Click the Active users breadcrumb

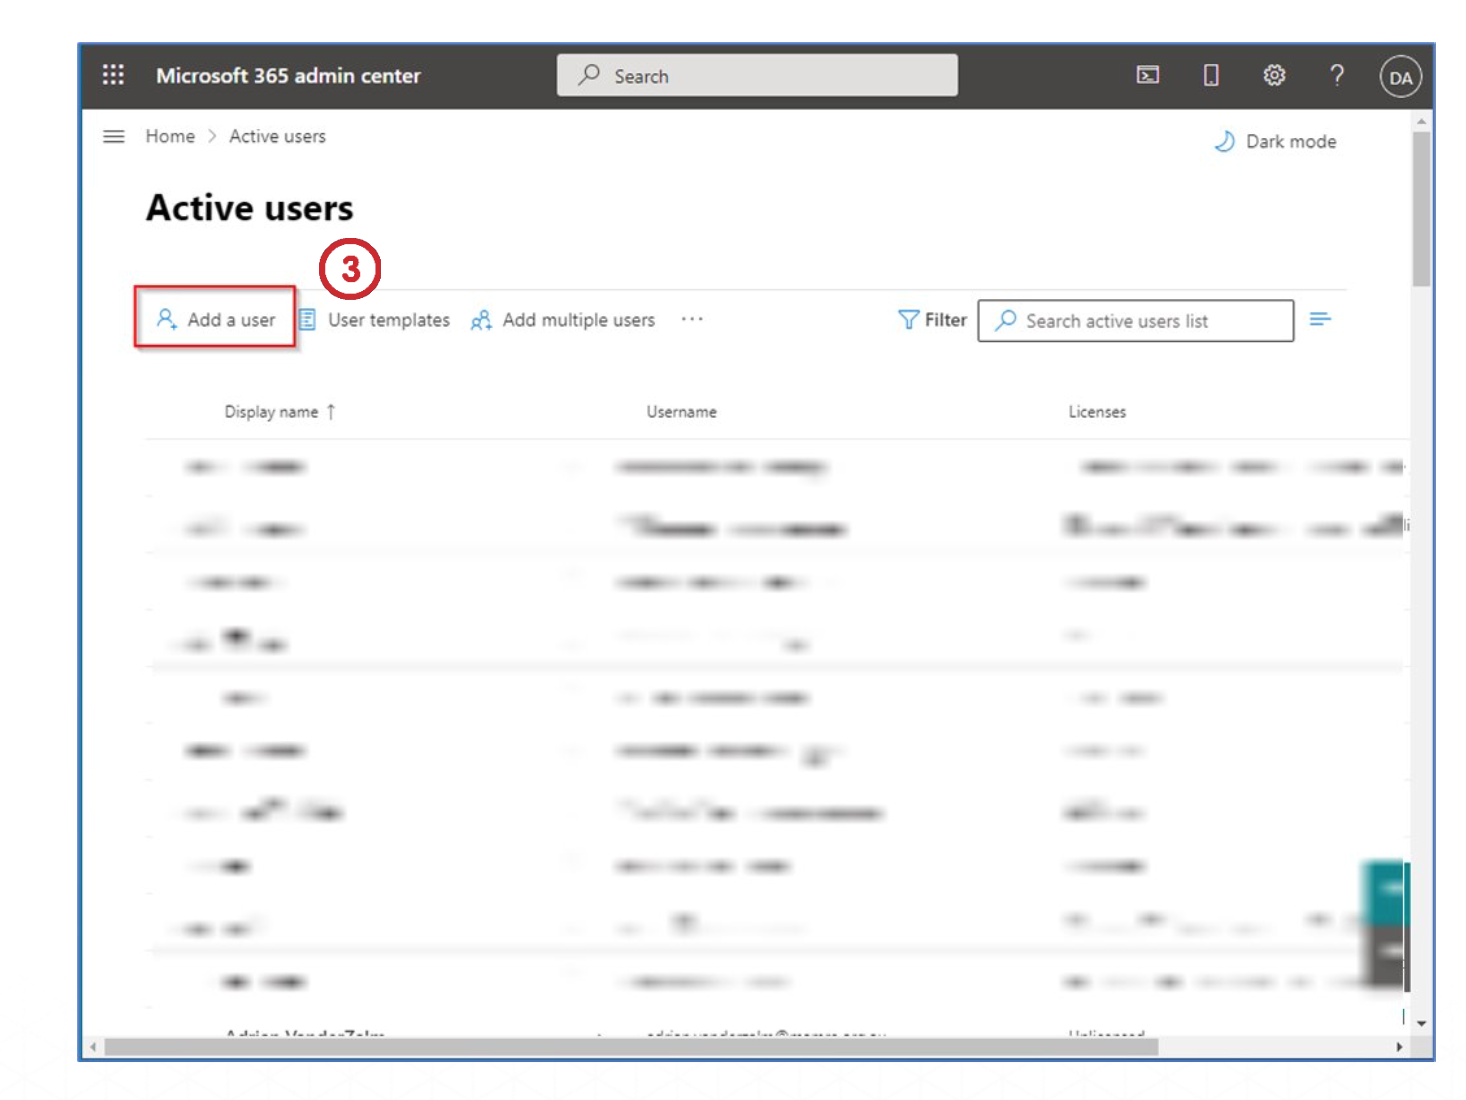coord(277,136)
